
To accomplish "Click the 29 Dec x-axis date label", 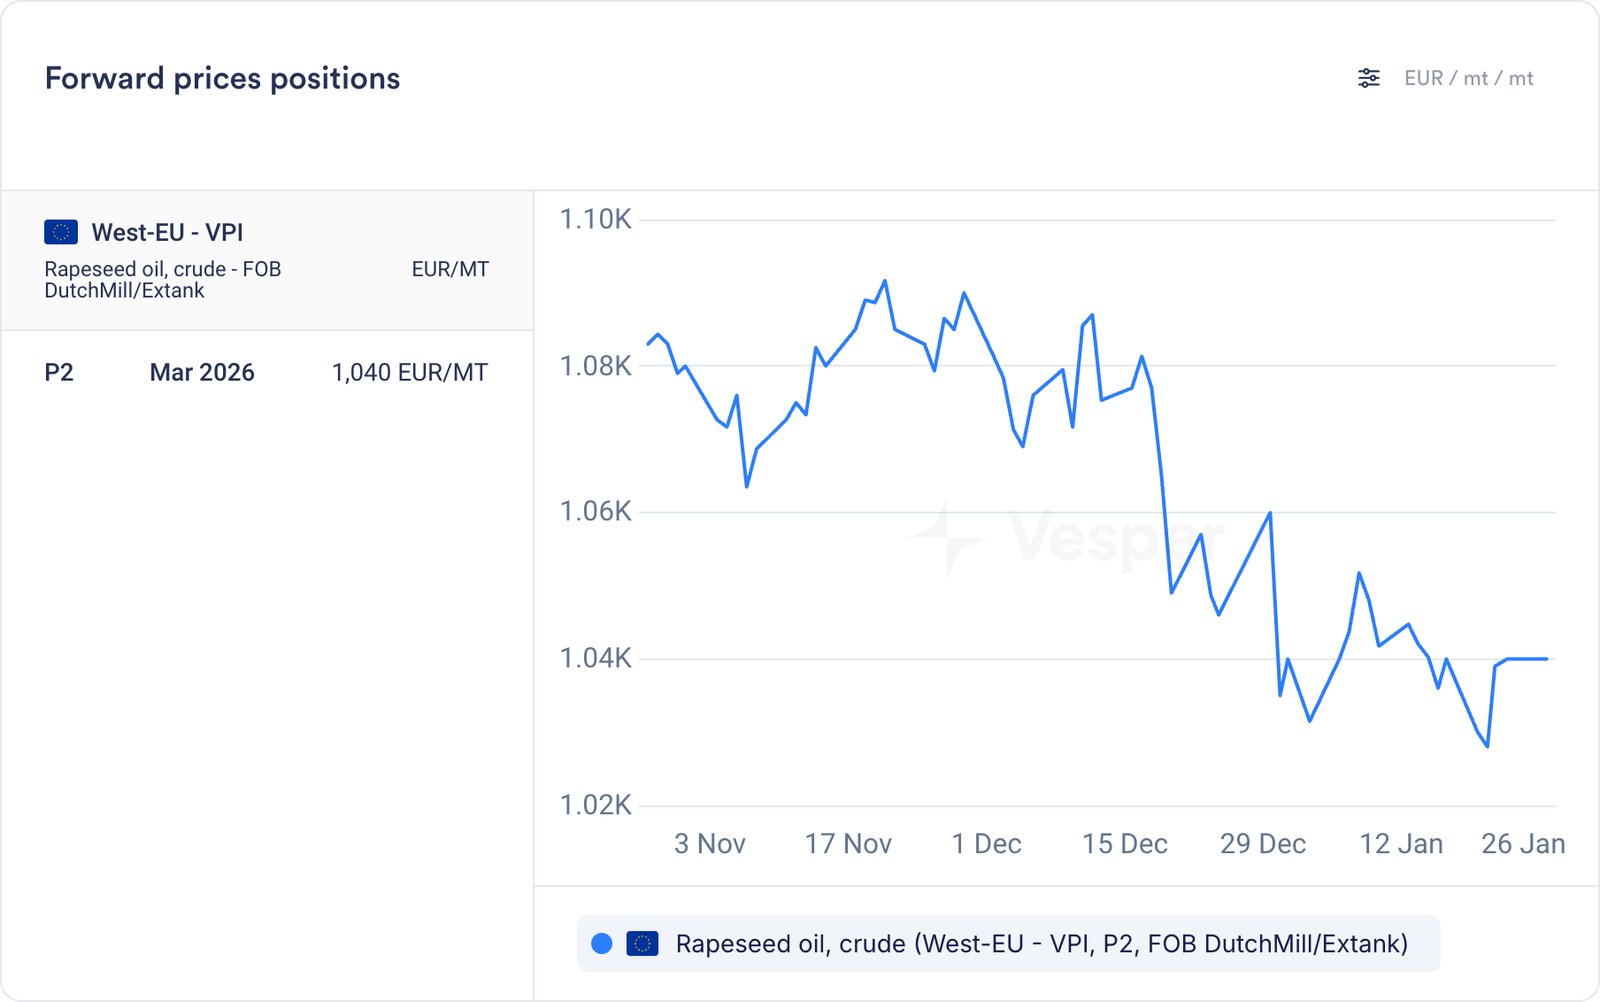I will click(x=1262, y=844).
